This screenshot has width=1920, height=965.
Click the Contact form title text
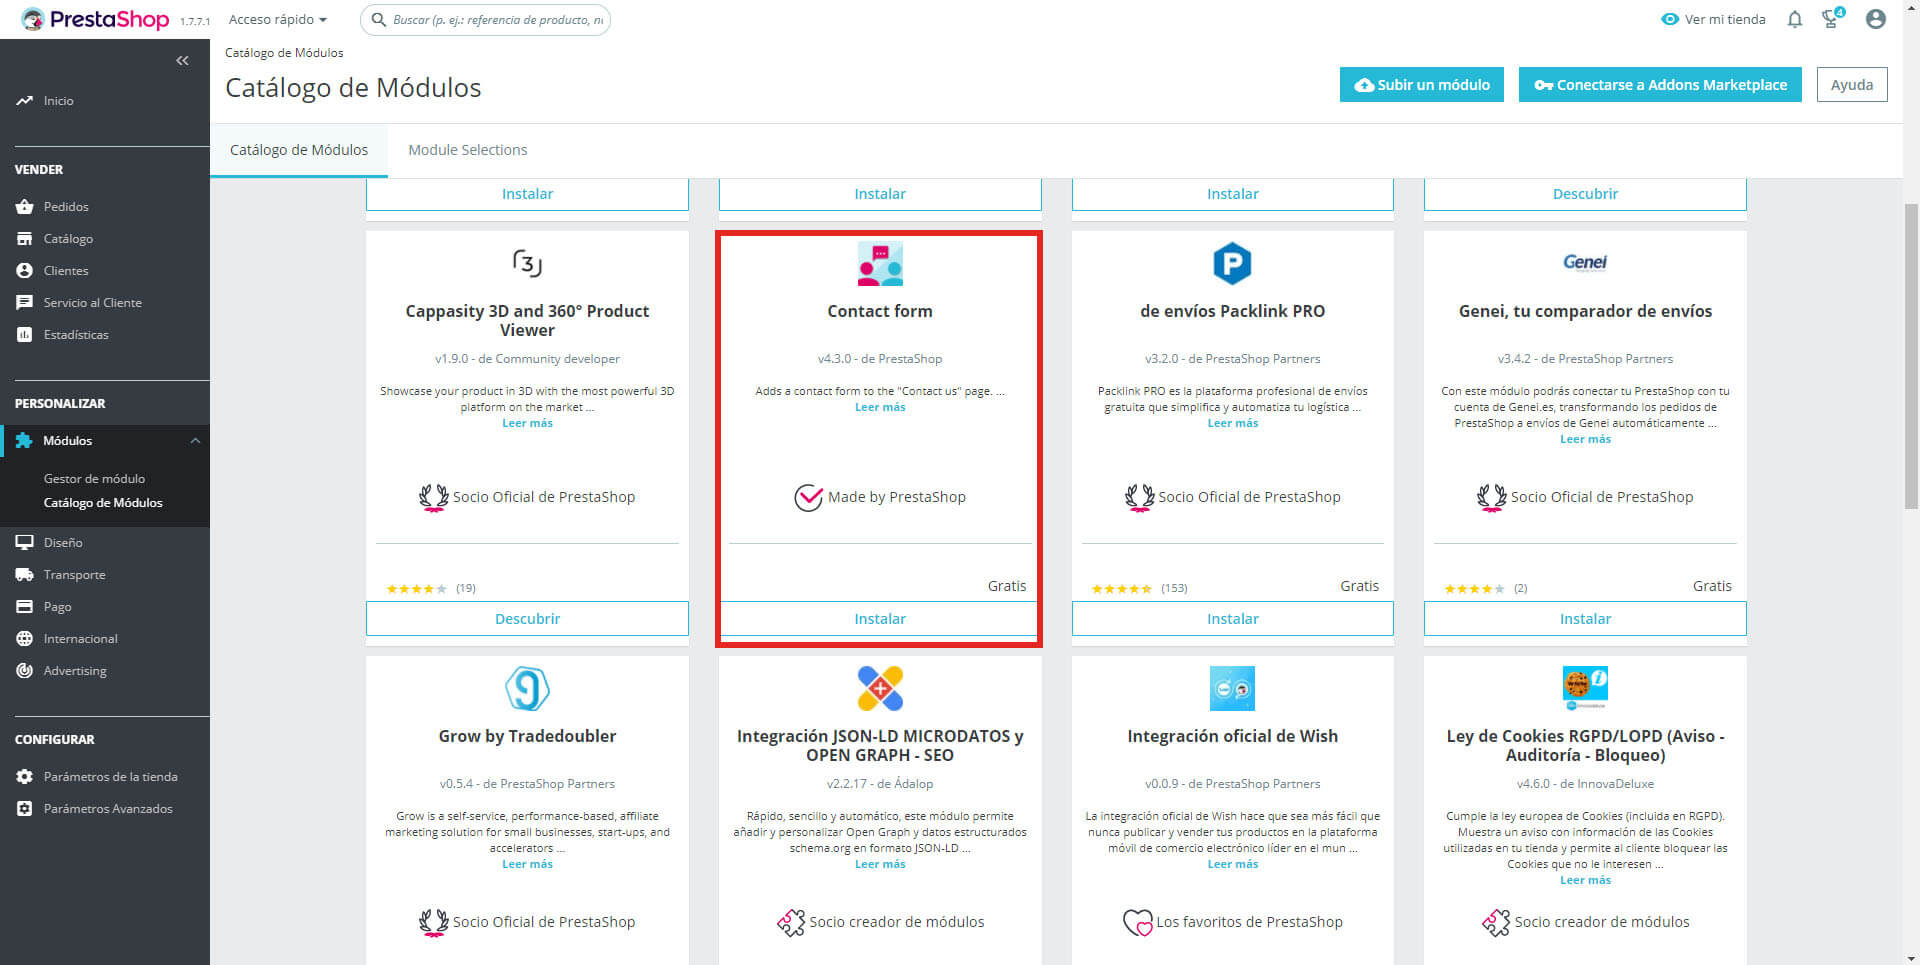[x=880, y=311]
